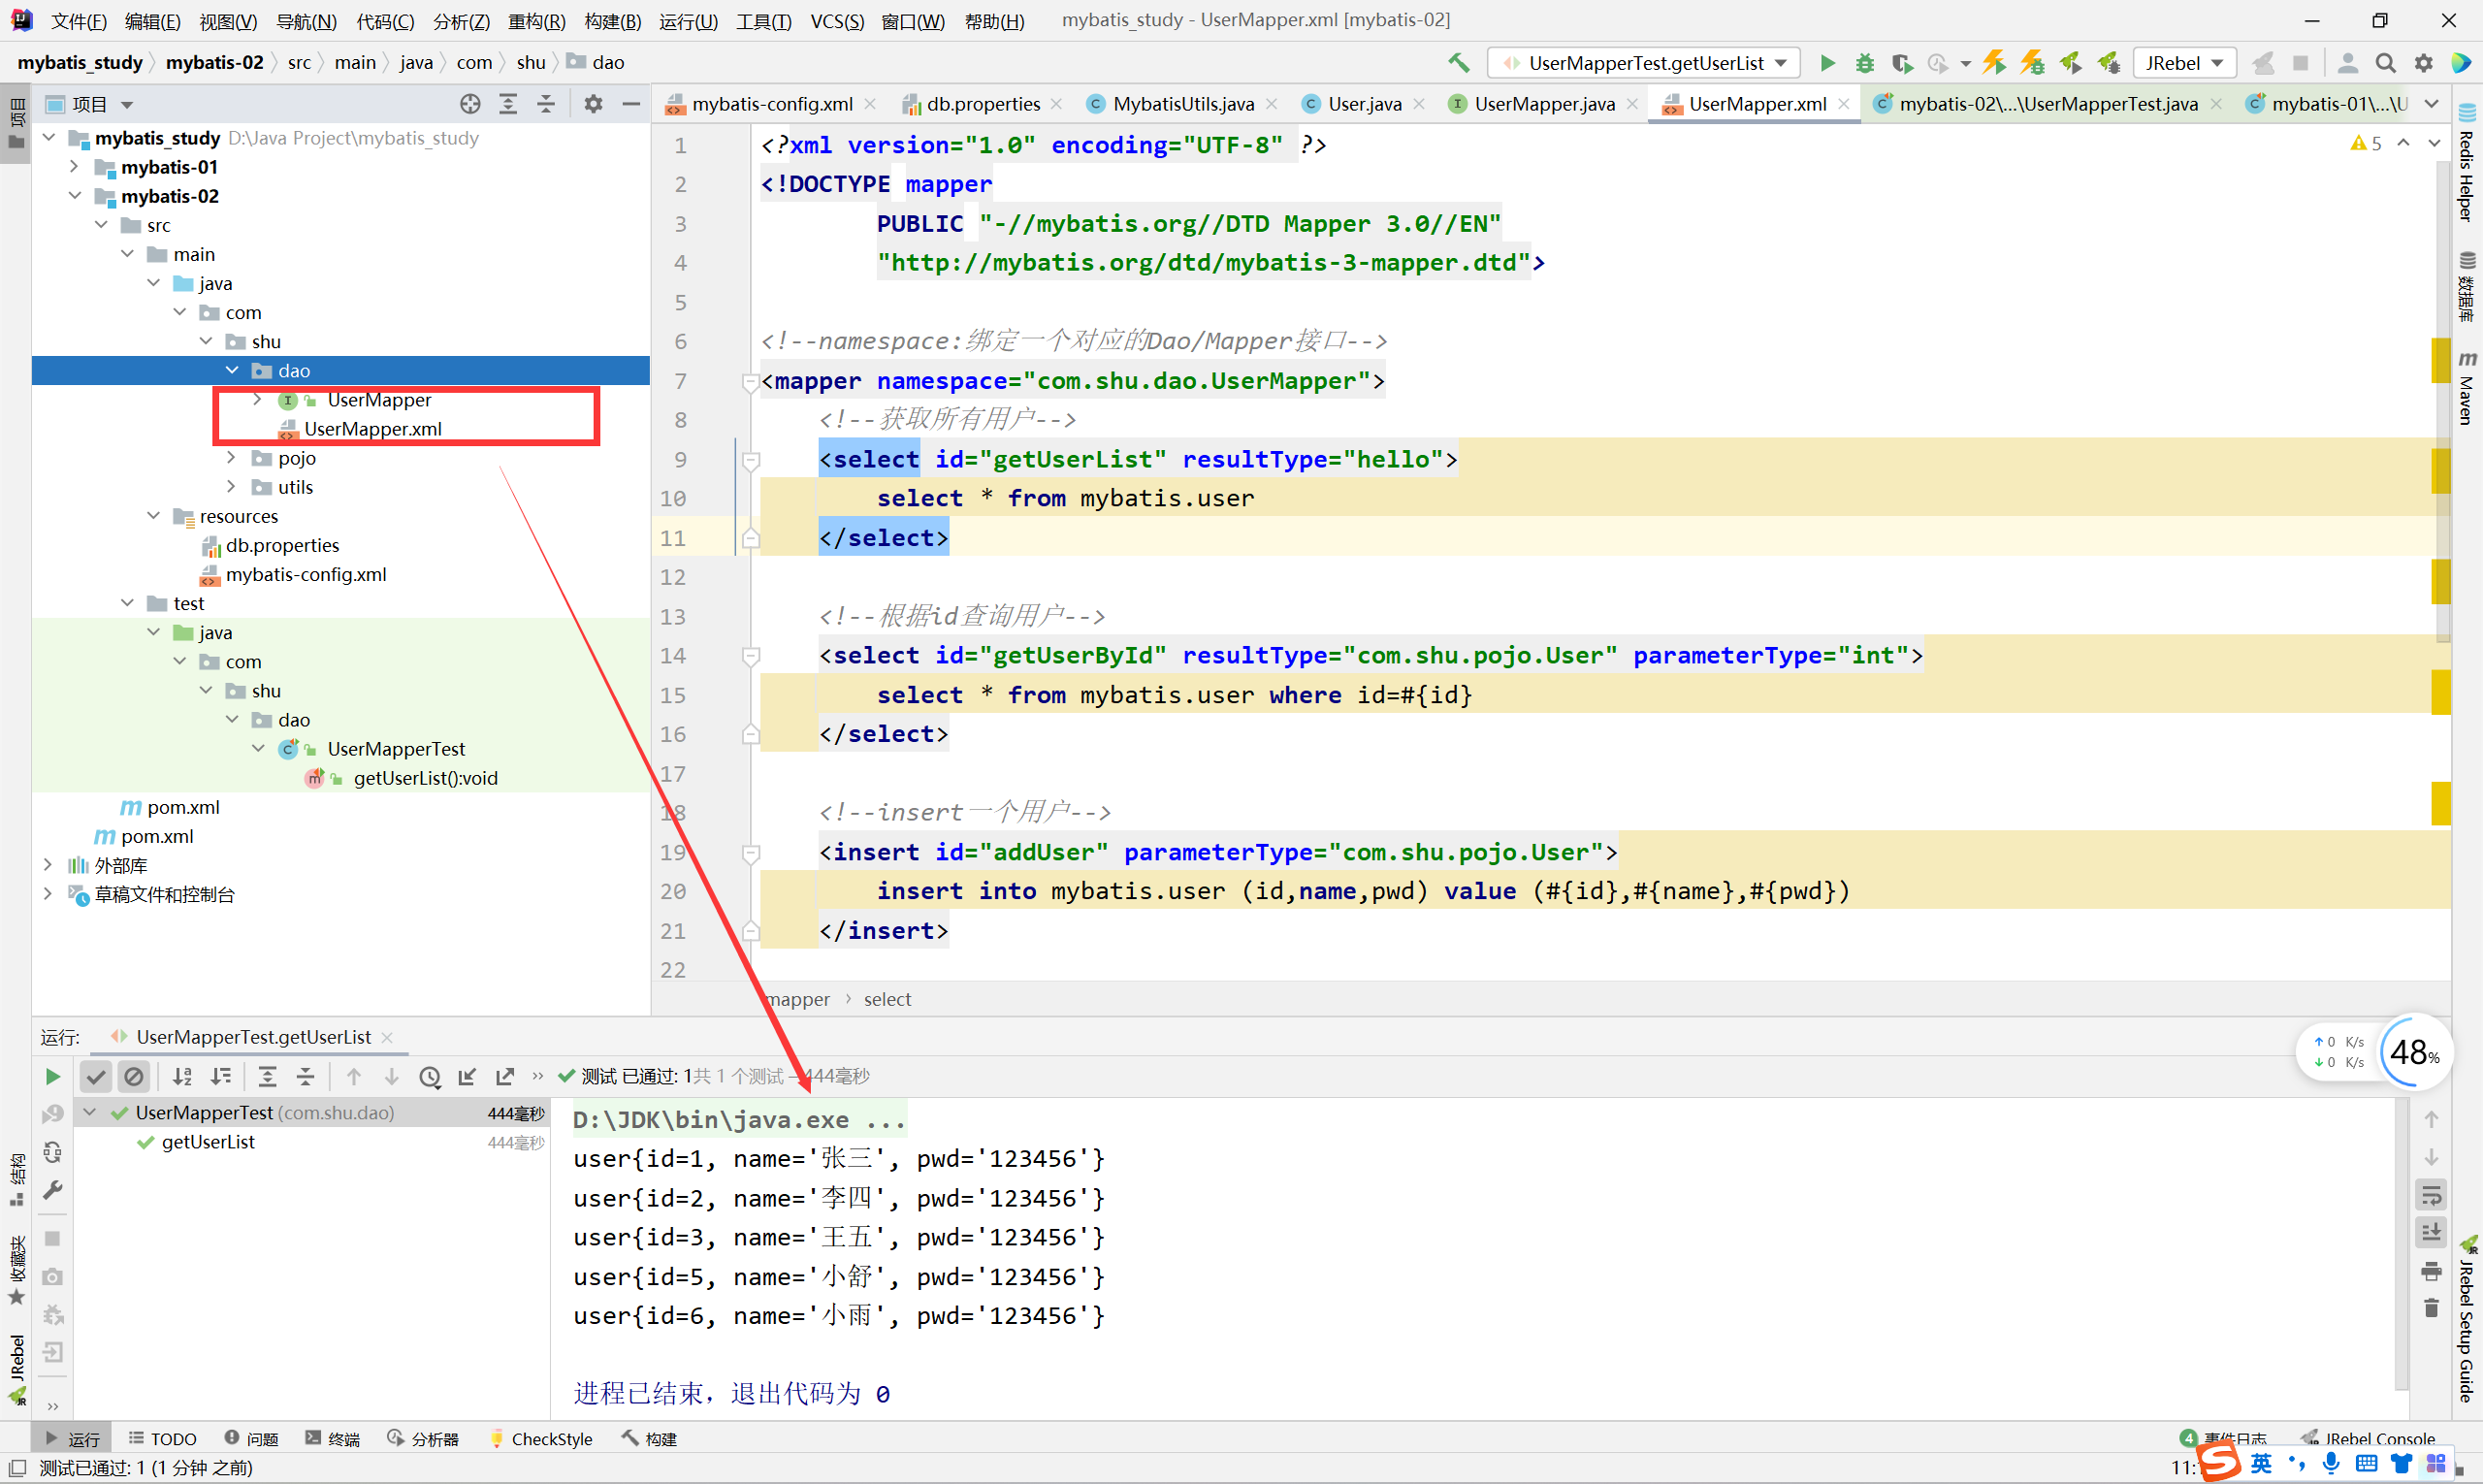Click the Print icon in the console sidebar
2483x1484 pixels.
[2431, 1271]
